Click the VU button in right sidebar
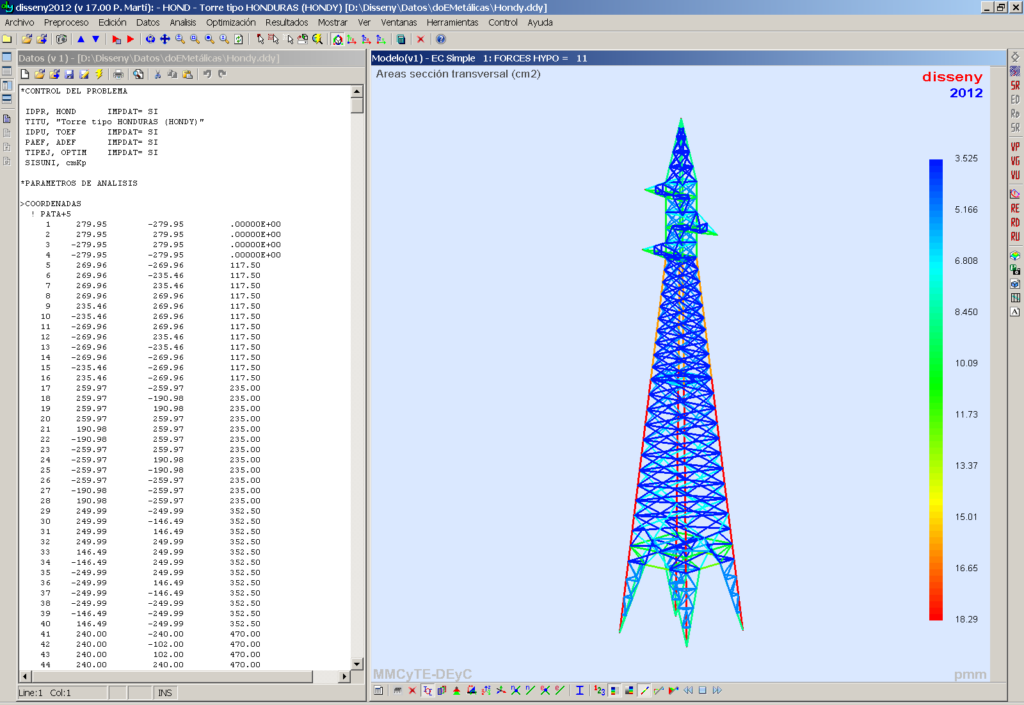 coord(1015,176)
